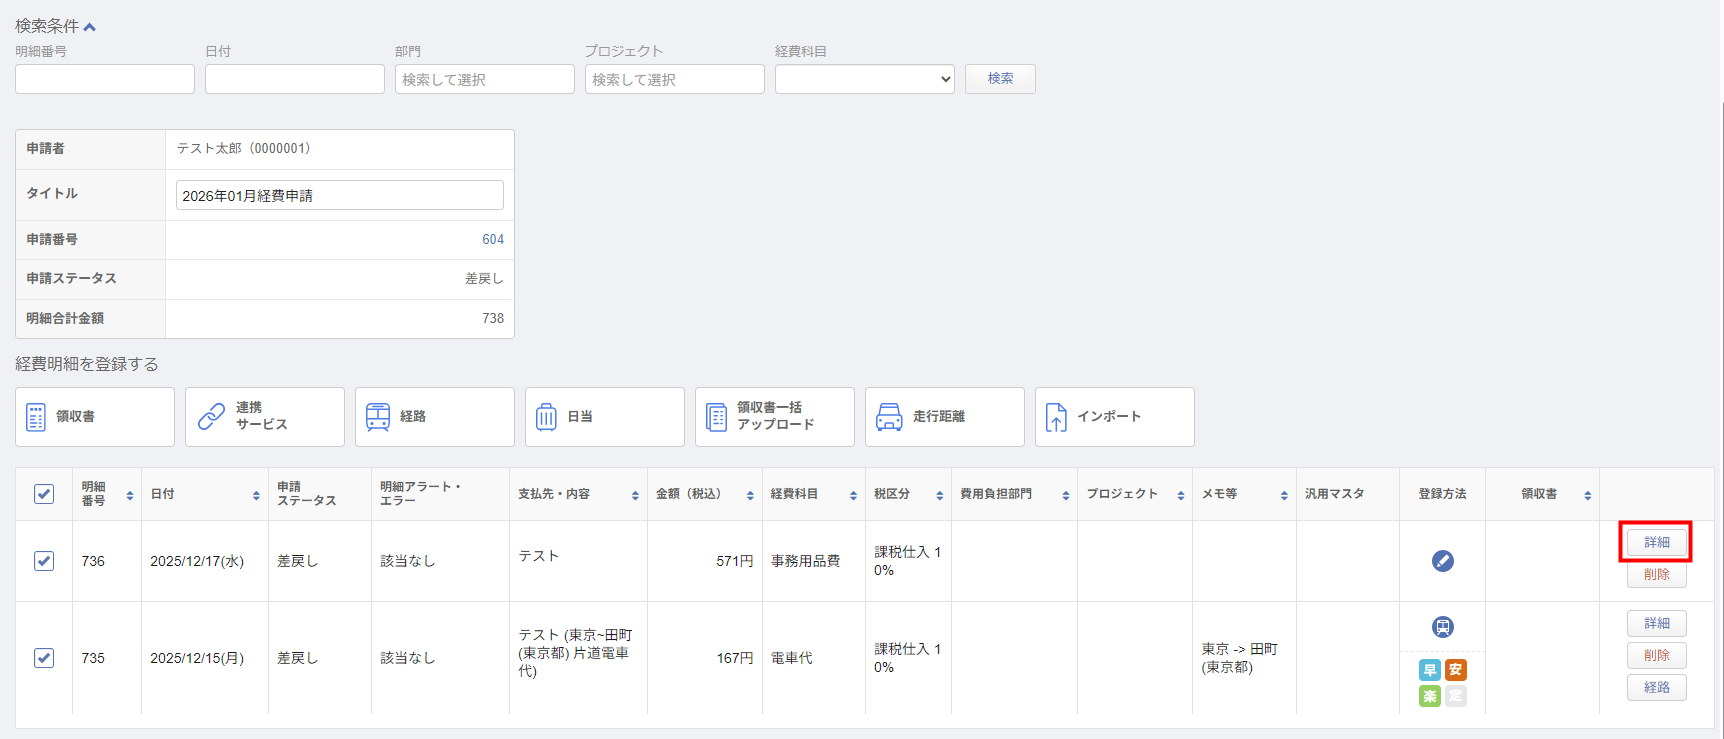The width and height of the screenshot is (1724, 739).
Task: Click the import (インポート) file icon
Action: click(1056, 417)
